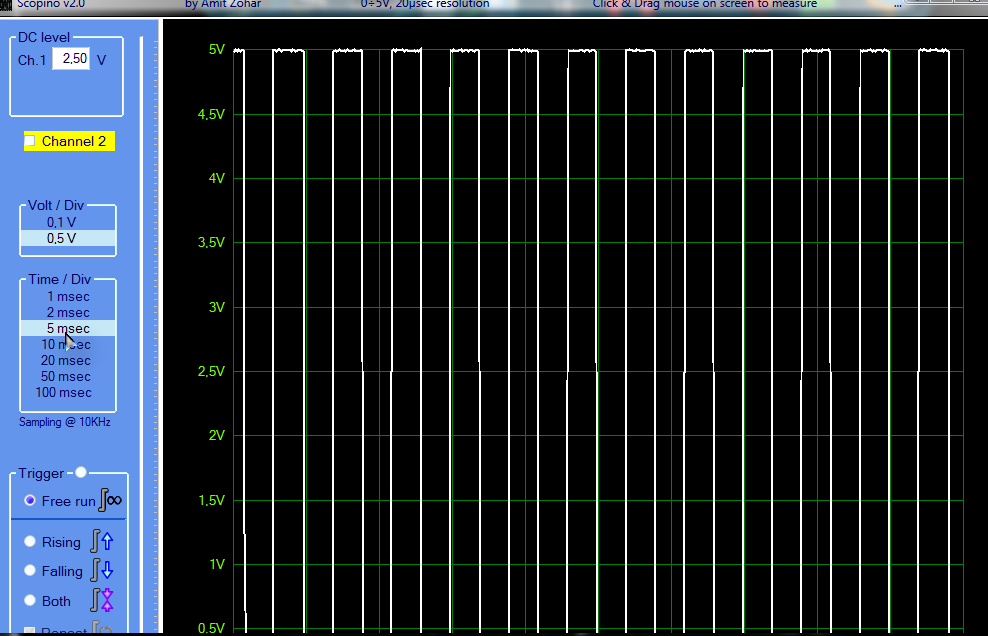988x636 pixels.
Task: Choose the Falling trigger radio option
Action: (30, 571)
